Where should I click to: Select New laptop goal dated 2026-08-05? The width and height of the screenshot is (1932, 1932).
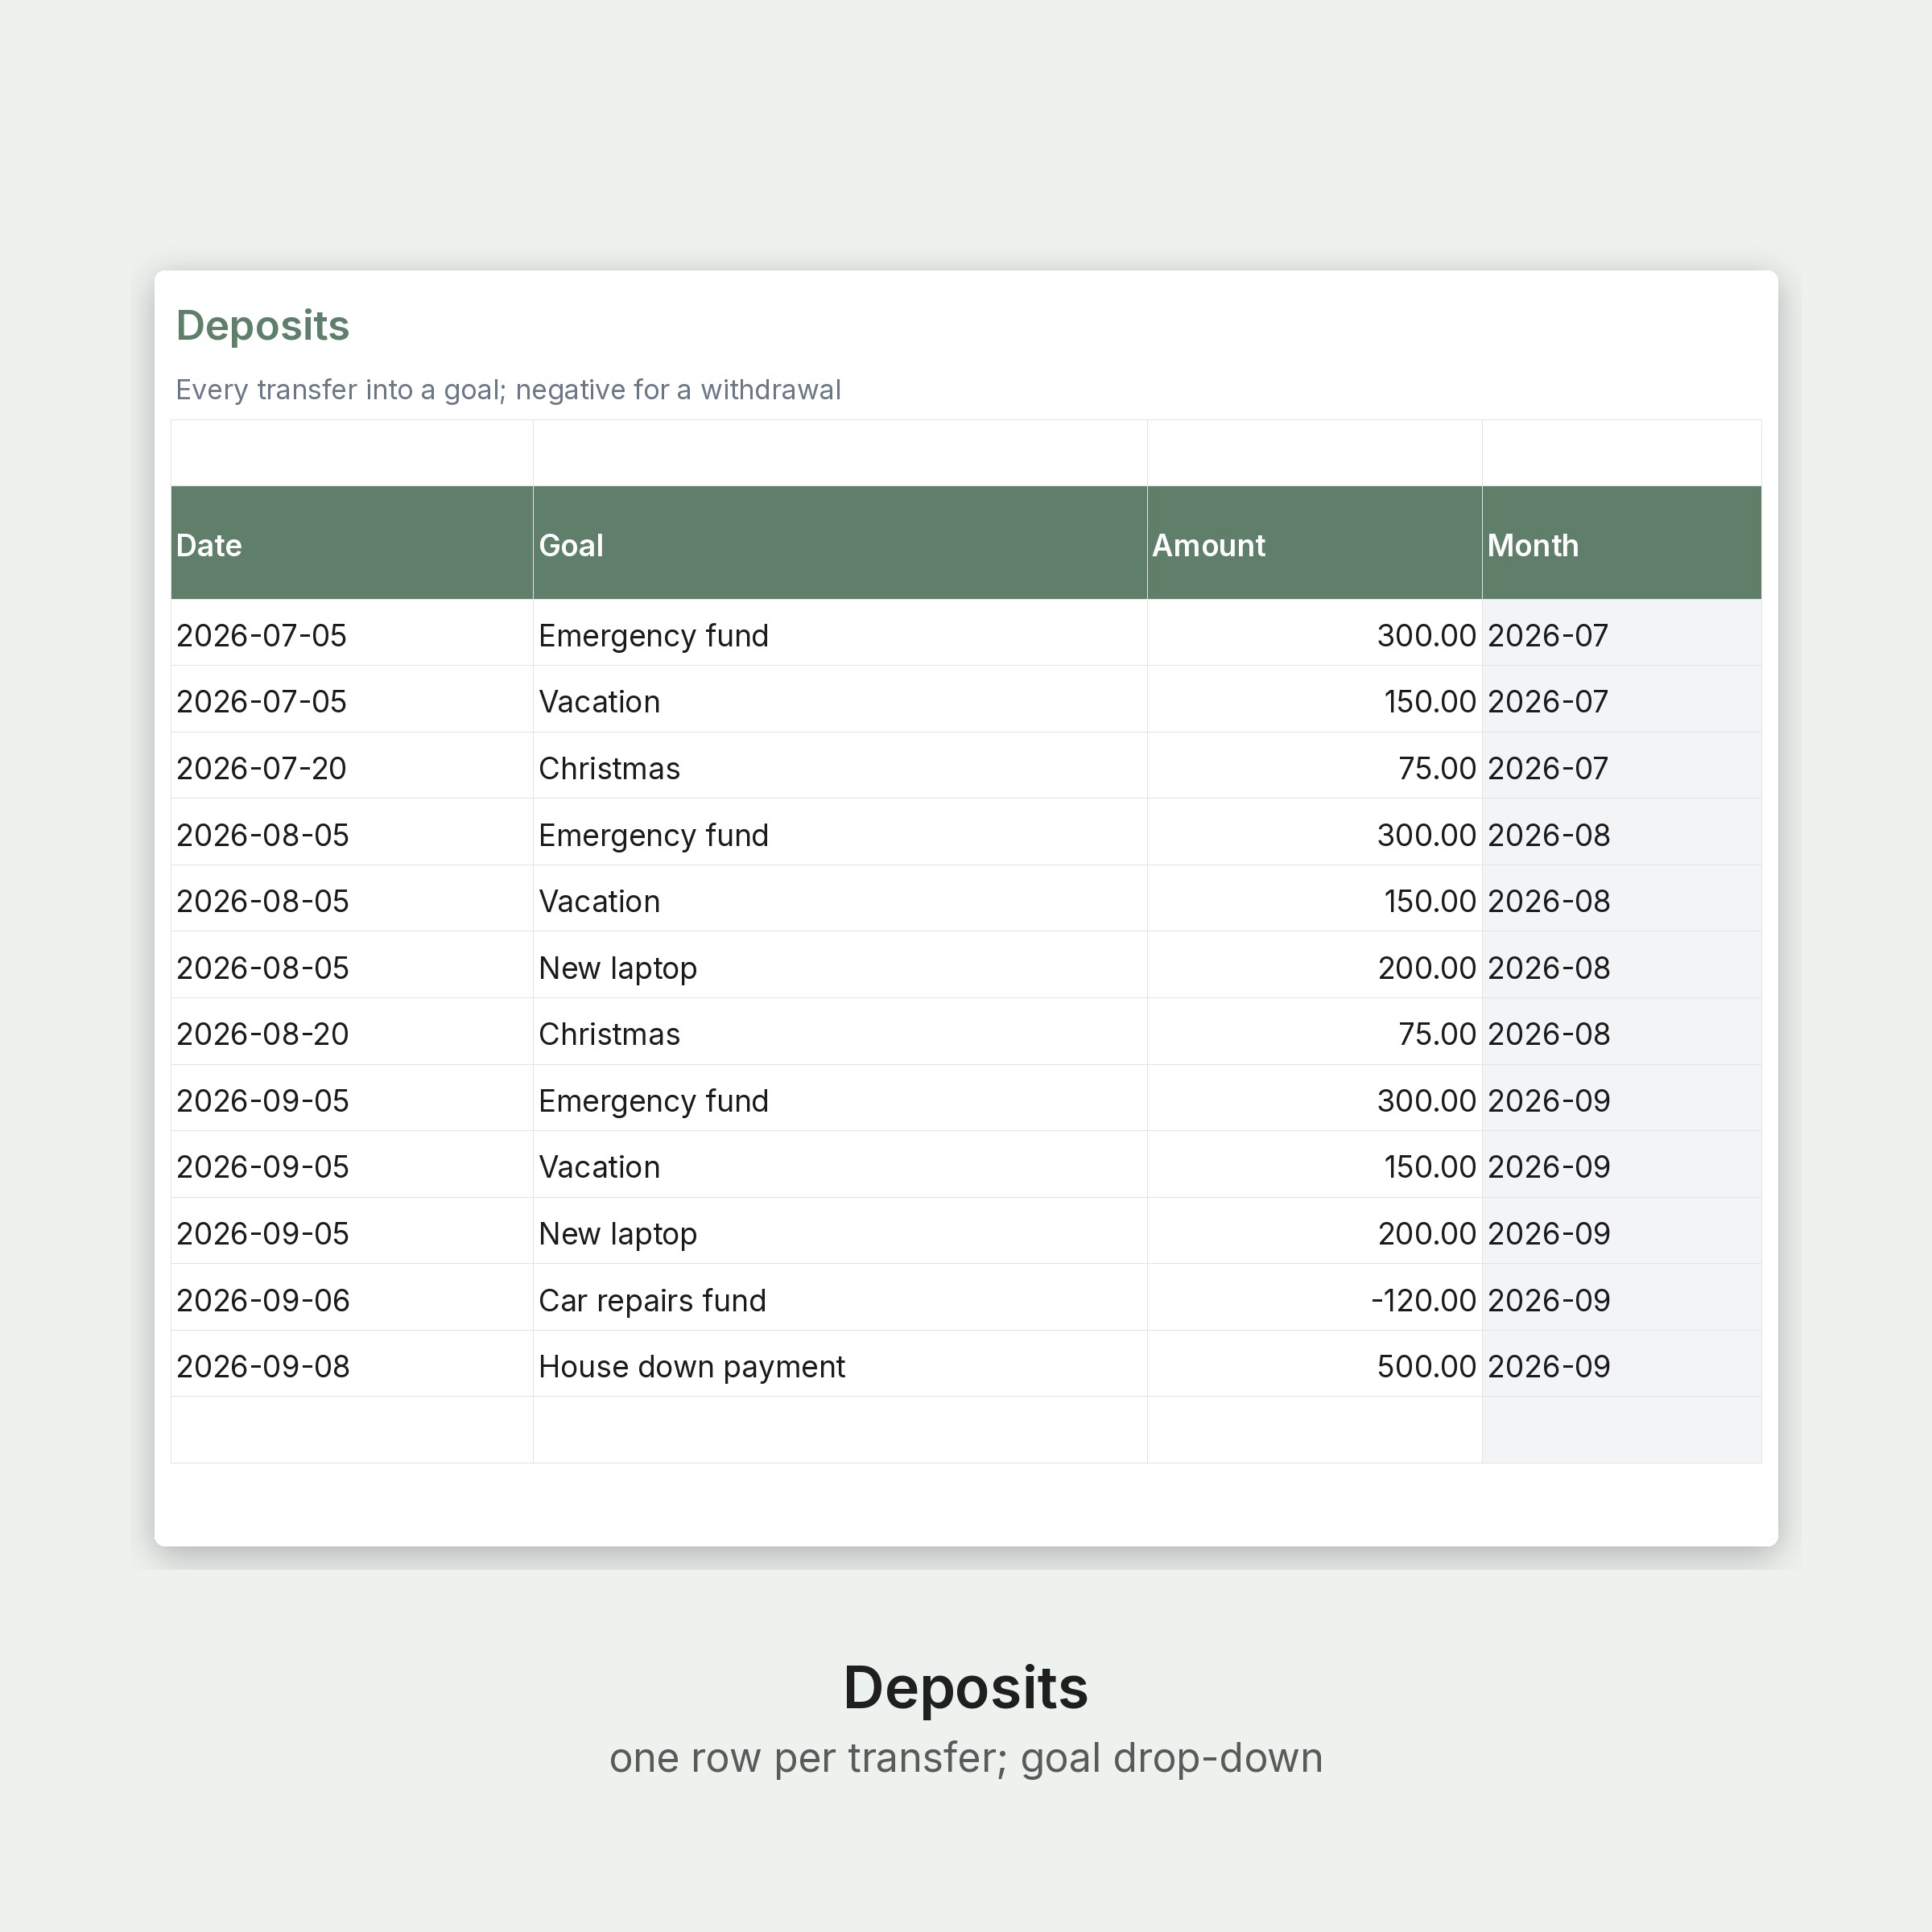(840, 965)
